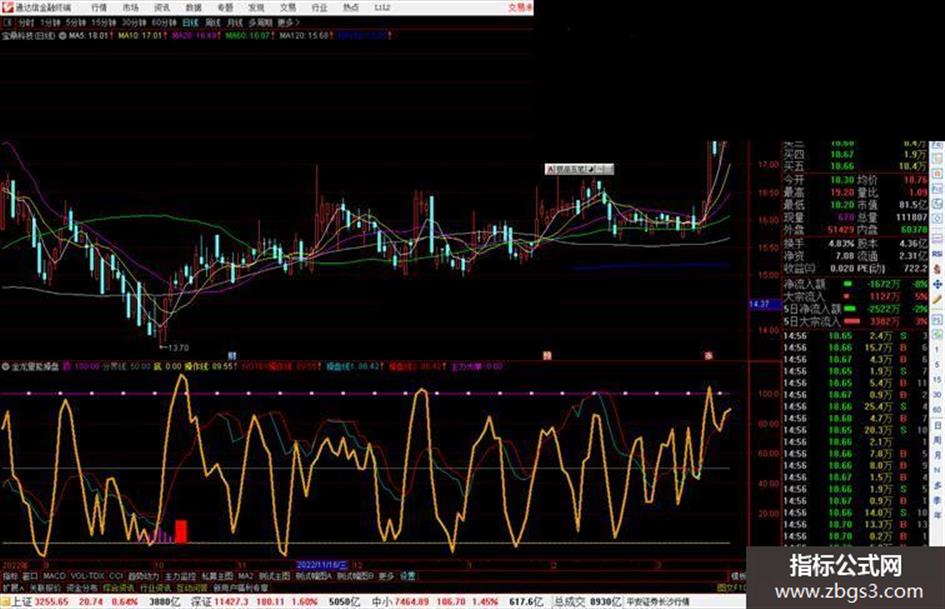Open the 多周期 view

(x=260, y=22)
